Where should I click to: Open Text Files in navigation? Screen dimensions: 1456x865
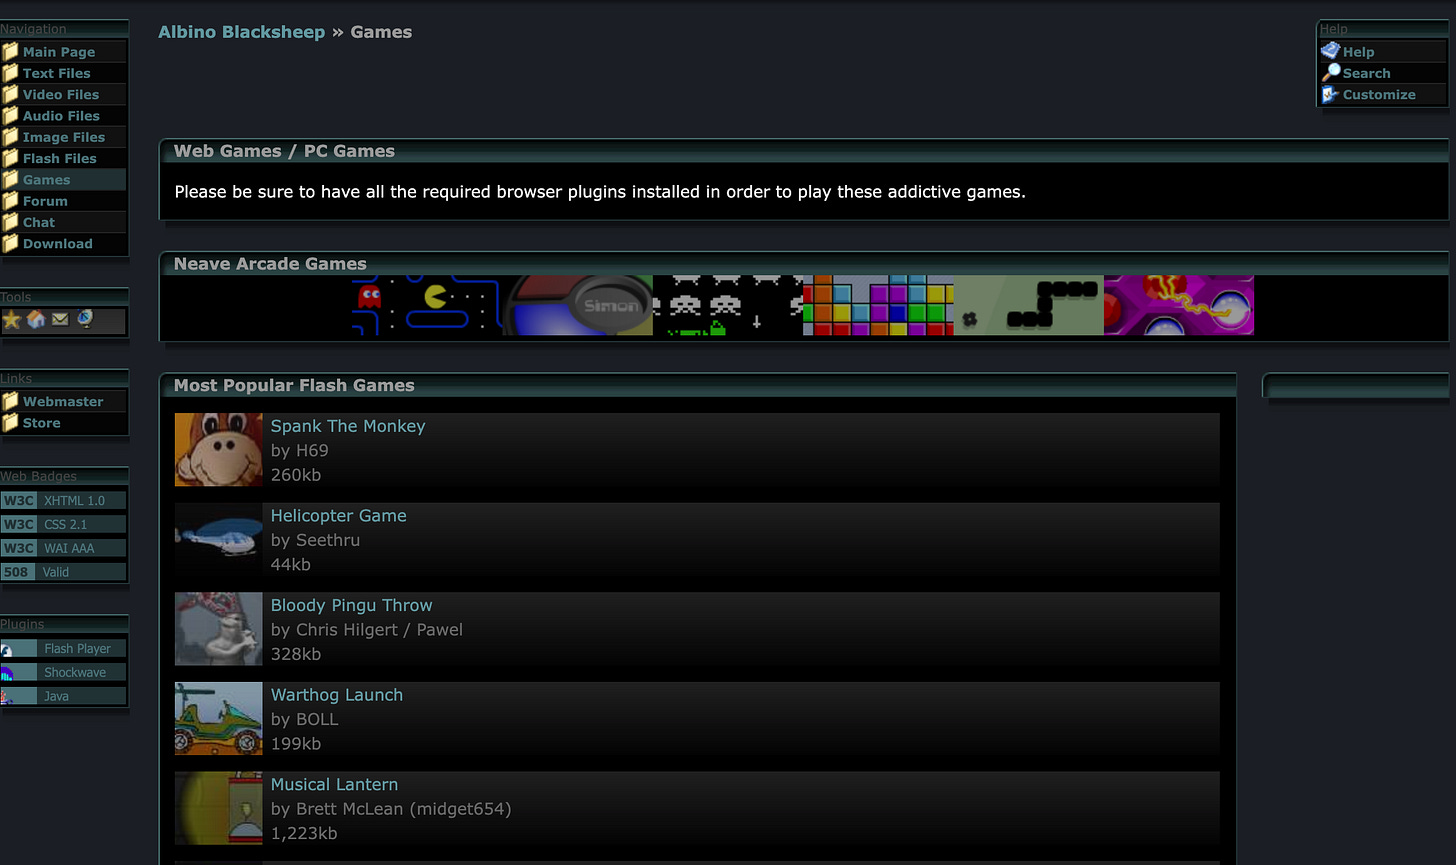tap(63, 73)
